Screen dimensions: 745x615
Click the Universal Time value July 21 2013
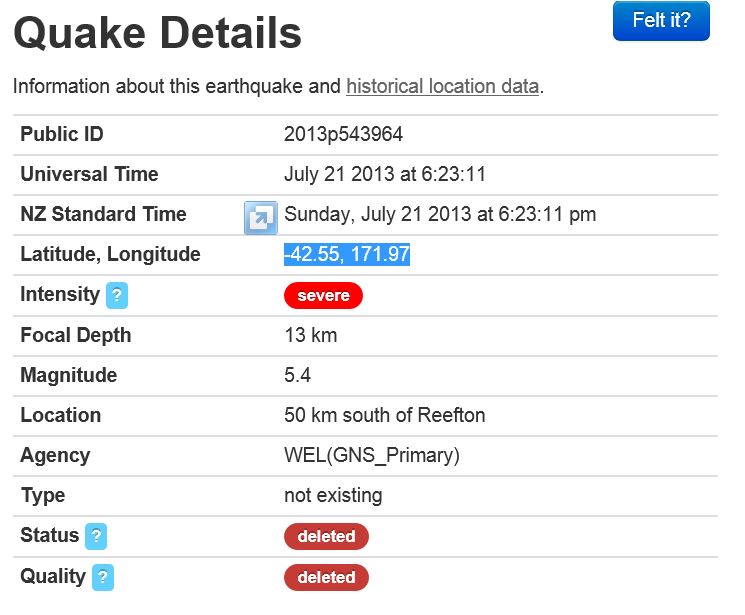[x=384, y=174]
